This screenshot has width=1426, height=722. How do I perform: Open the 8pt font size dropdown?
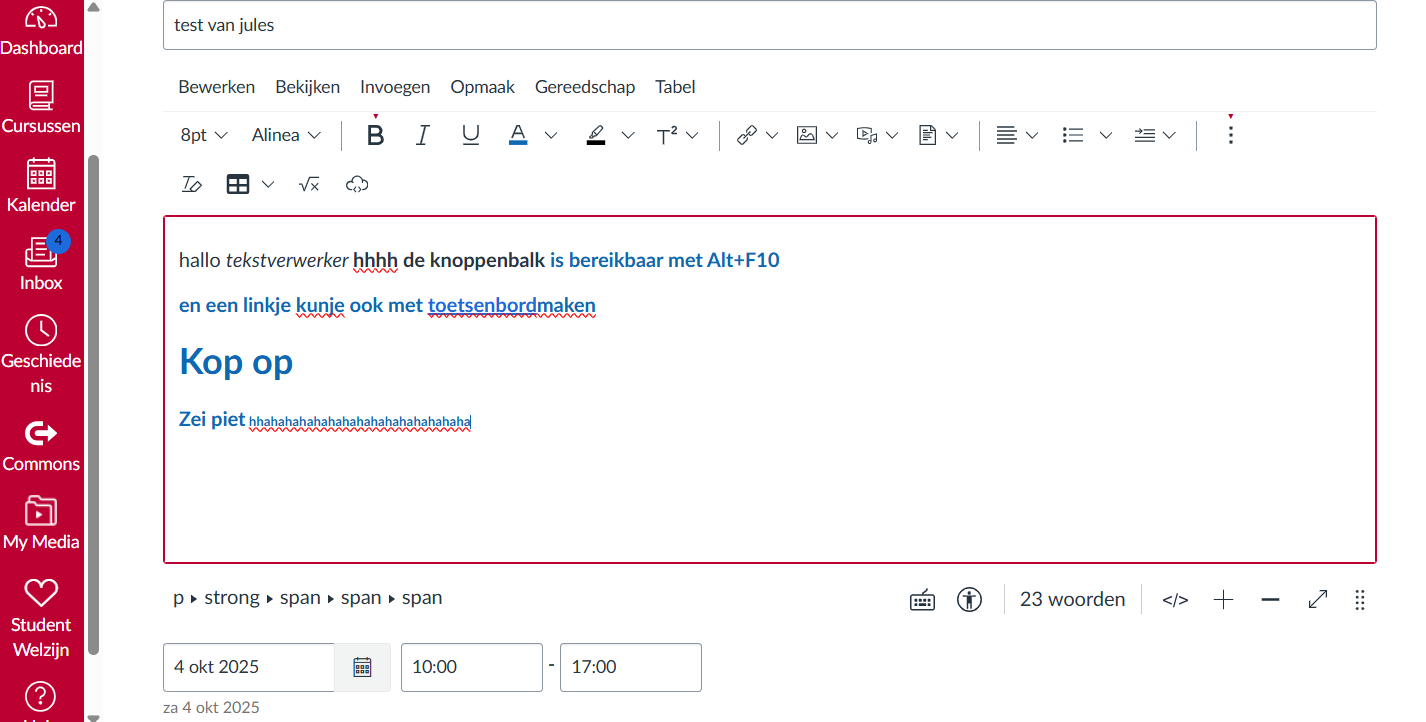203,134
